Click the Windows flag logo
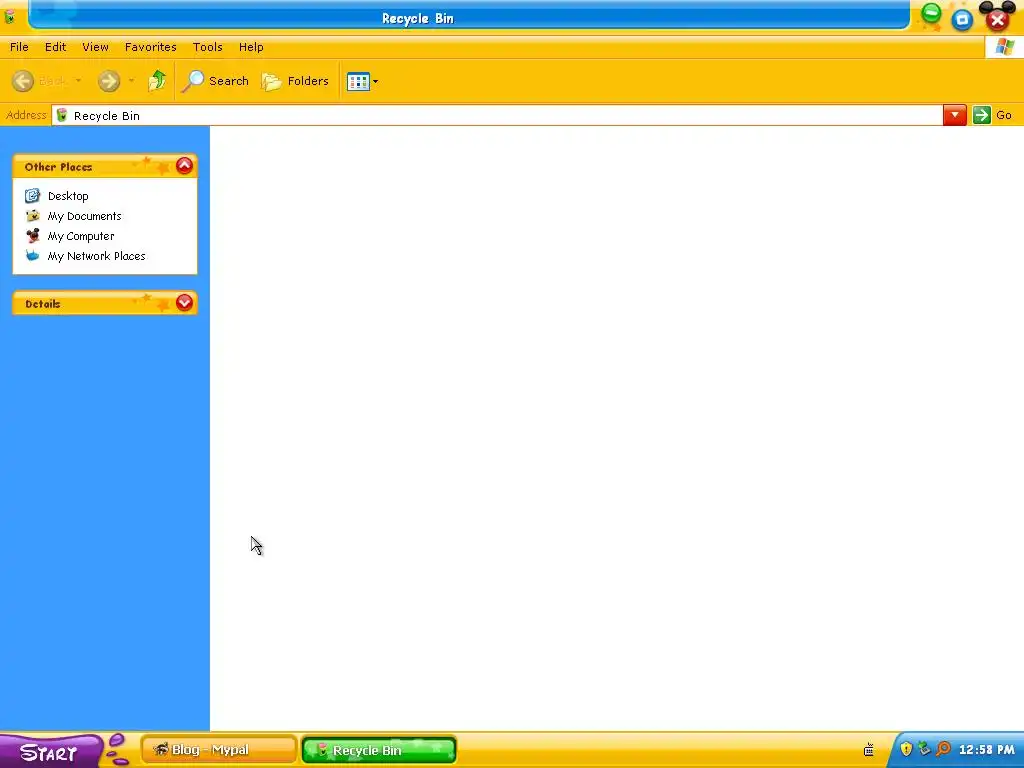 tap(1004, 47)
